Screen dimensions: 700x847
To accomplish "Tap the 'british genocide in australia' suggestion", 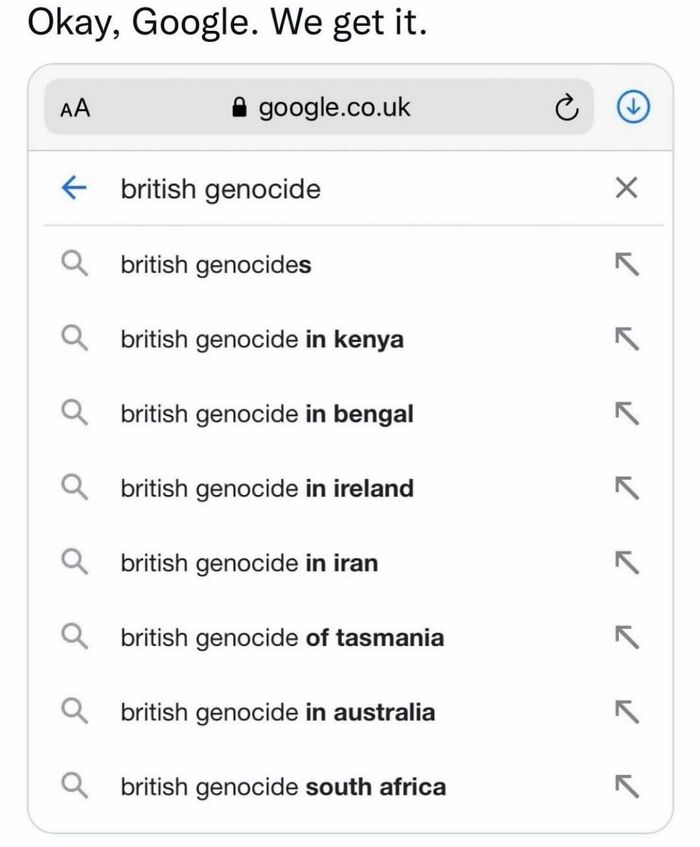I will point(278,713).
